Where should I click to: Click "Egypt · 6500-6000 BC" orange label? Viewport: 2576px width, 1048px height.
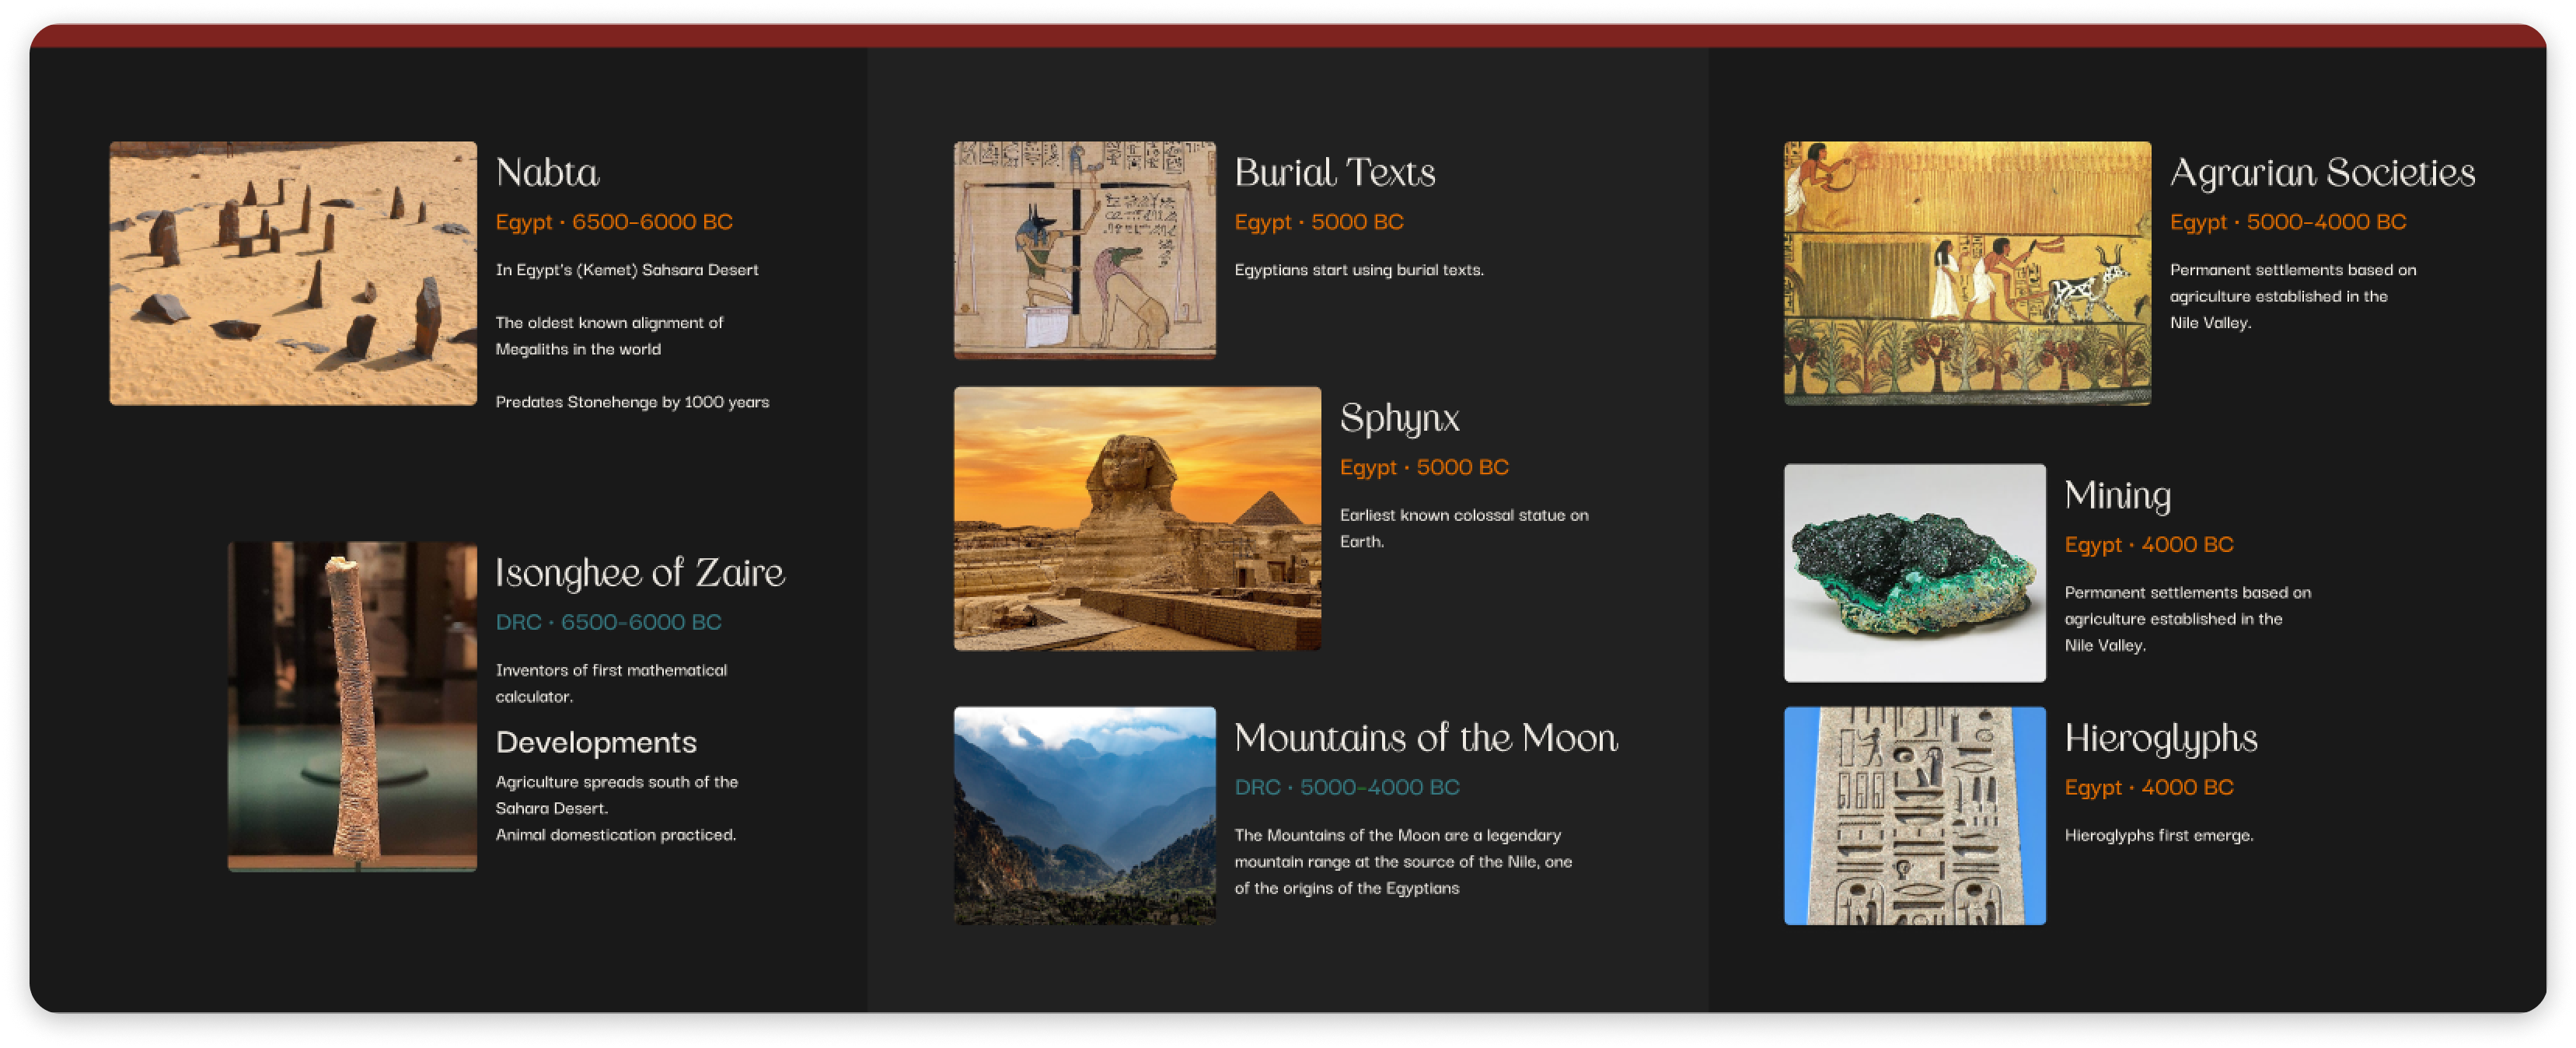pyautogui.click(x=614, y=222)
